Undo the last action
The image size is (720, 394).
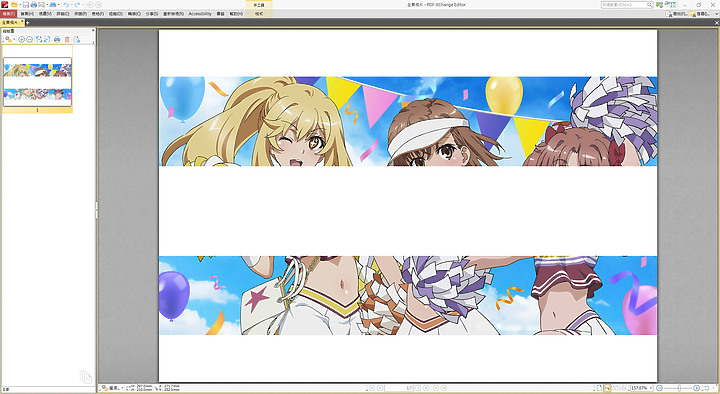coord(66,5)
